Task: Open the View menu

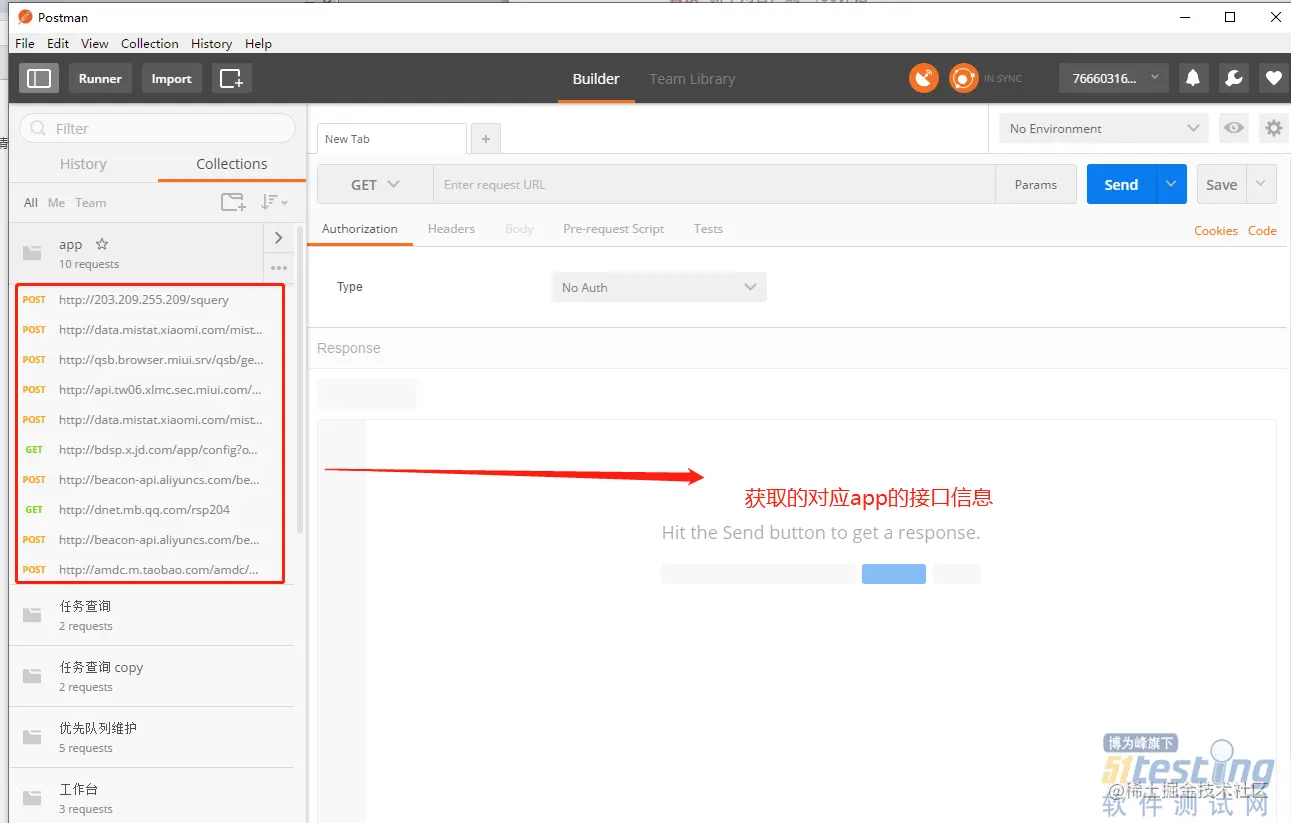Action: click(95, 43)
